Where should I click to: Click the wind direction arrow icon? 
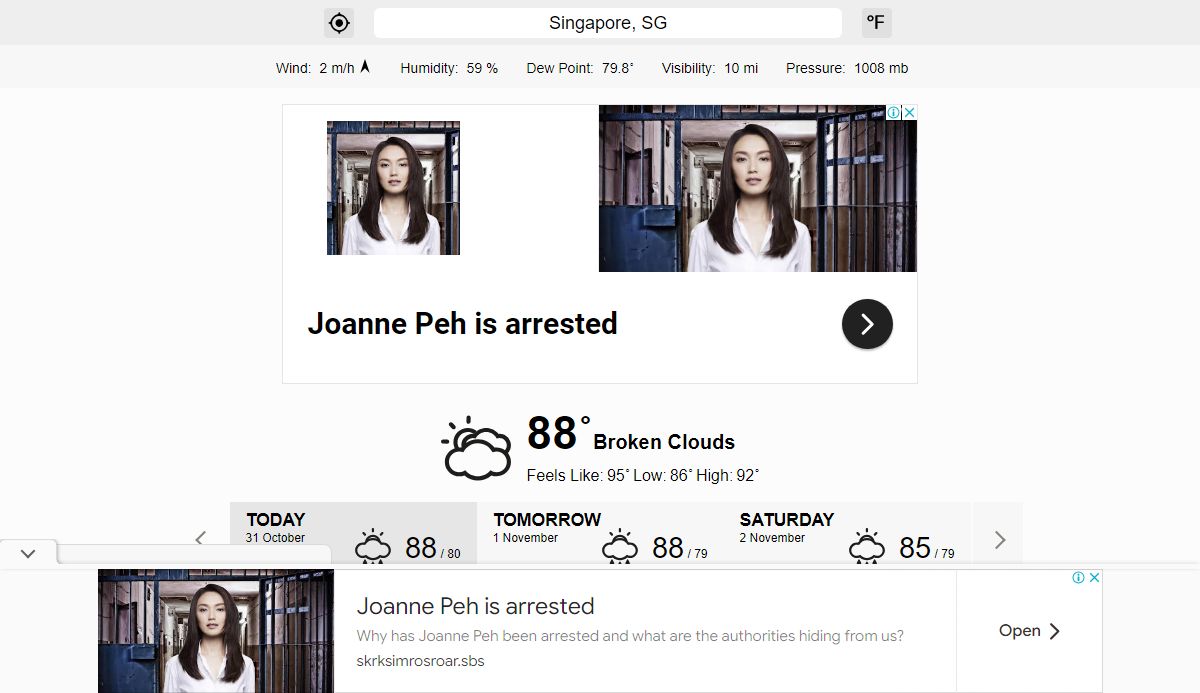pyautogui.click(x=365, y=67)
